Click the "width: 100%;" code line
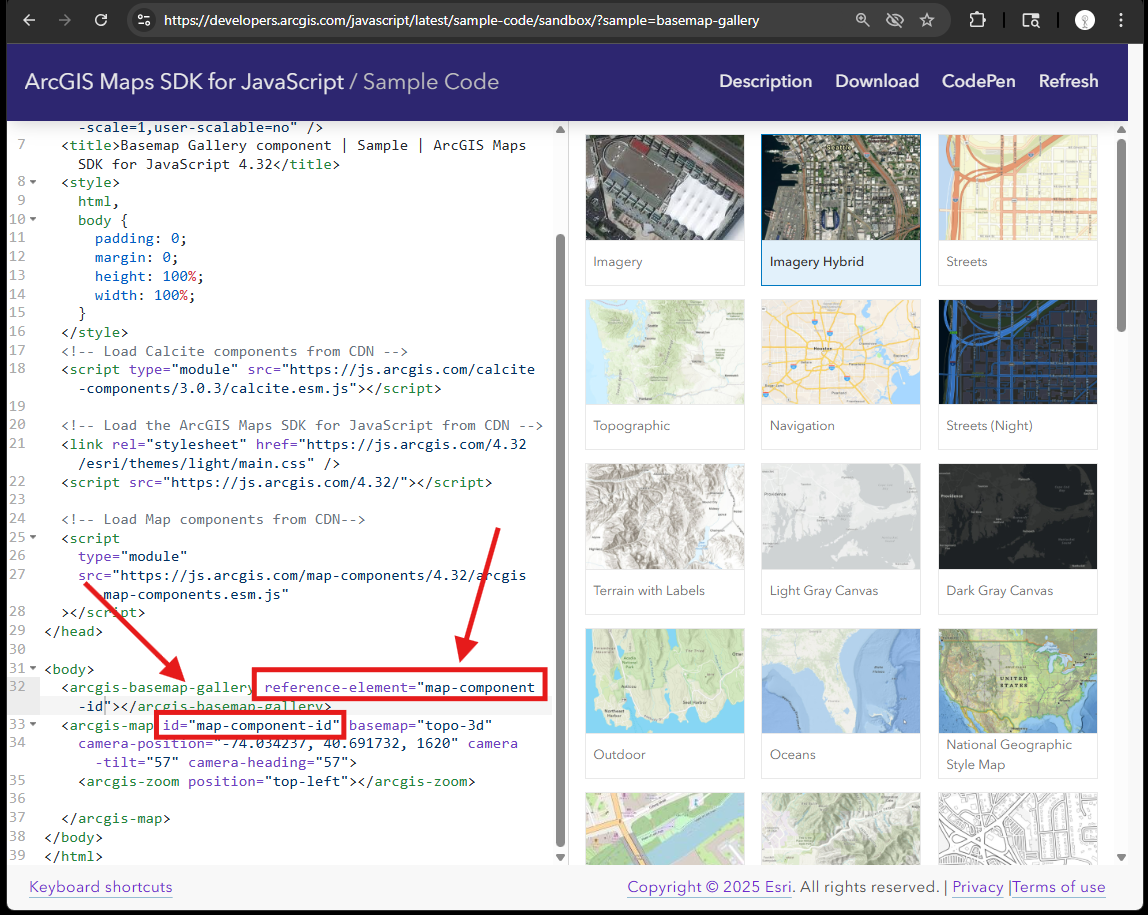Image resolution: width=1148 pixels, height=915 pixels. tap(145, 296)
